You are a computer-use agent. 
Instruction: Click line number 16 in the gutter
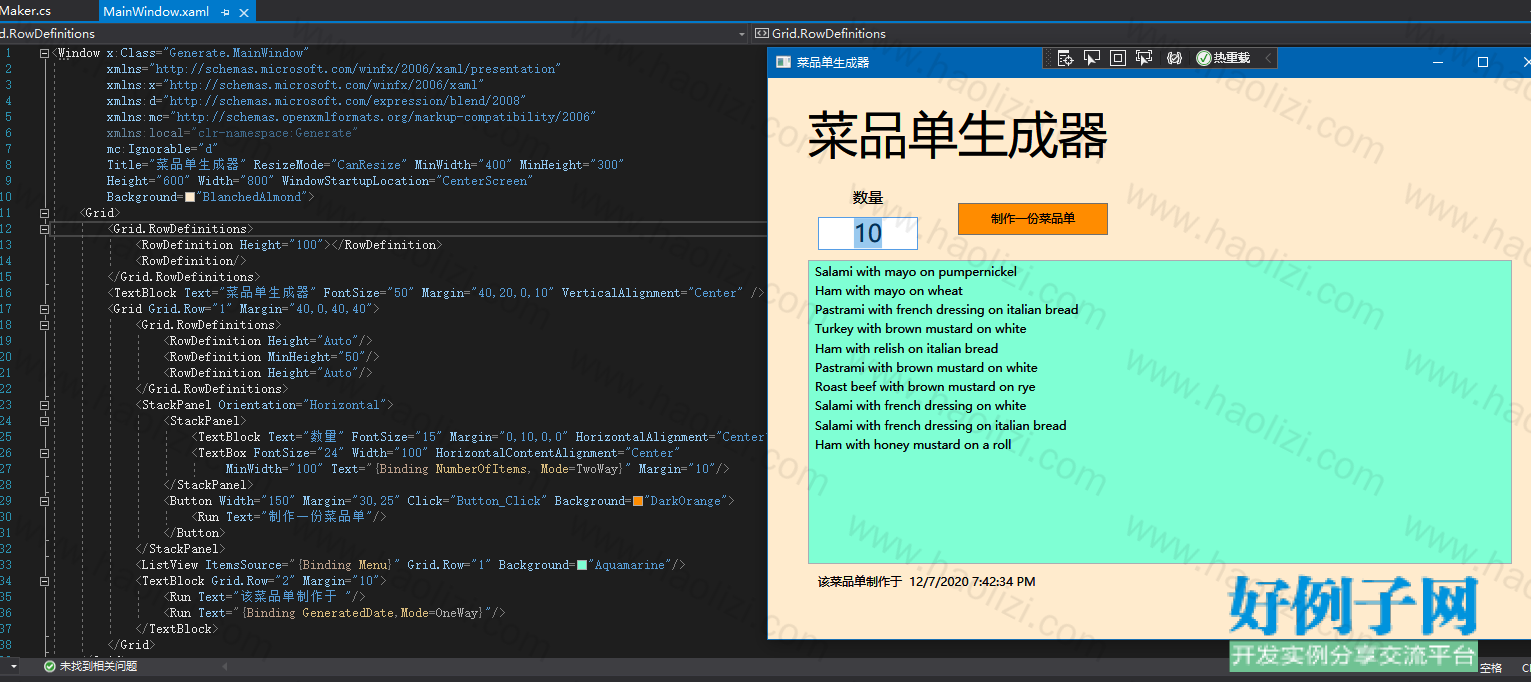pyautogui.click(x=7, y=293)
